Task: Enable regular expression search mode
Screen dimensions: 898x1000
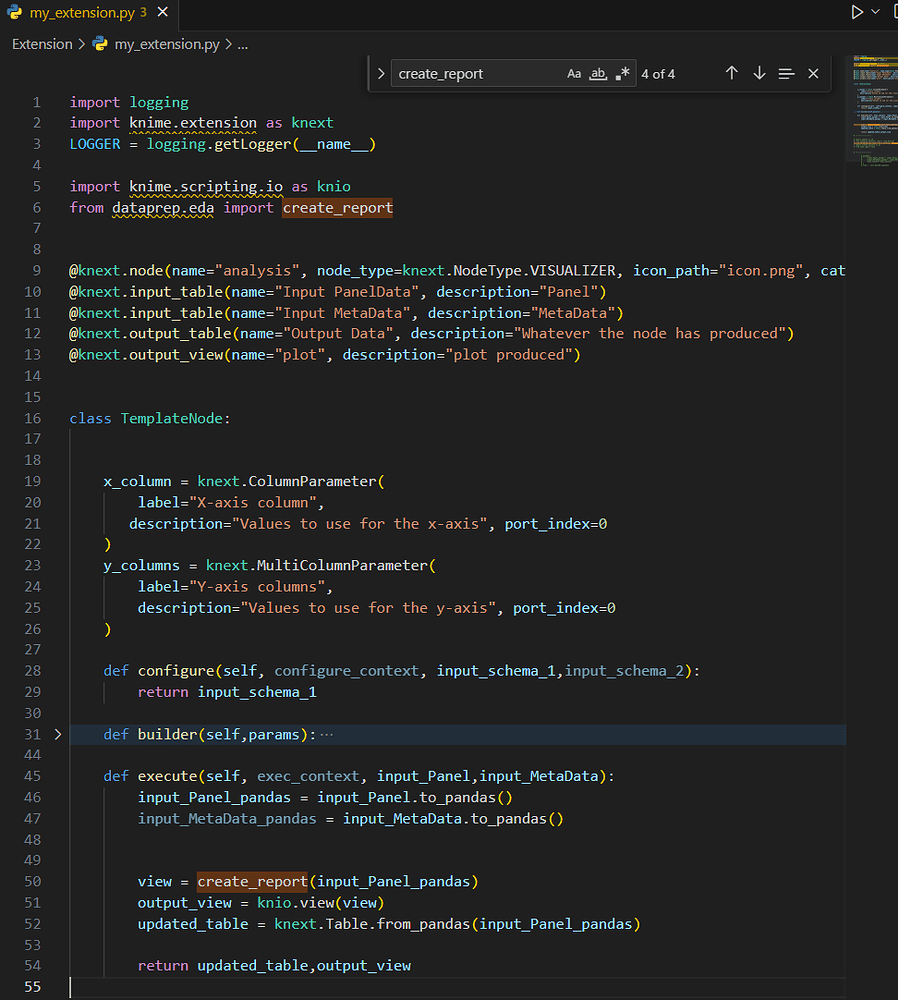Action: point(622,73)
